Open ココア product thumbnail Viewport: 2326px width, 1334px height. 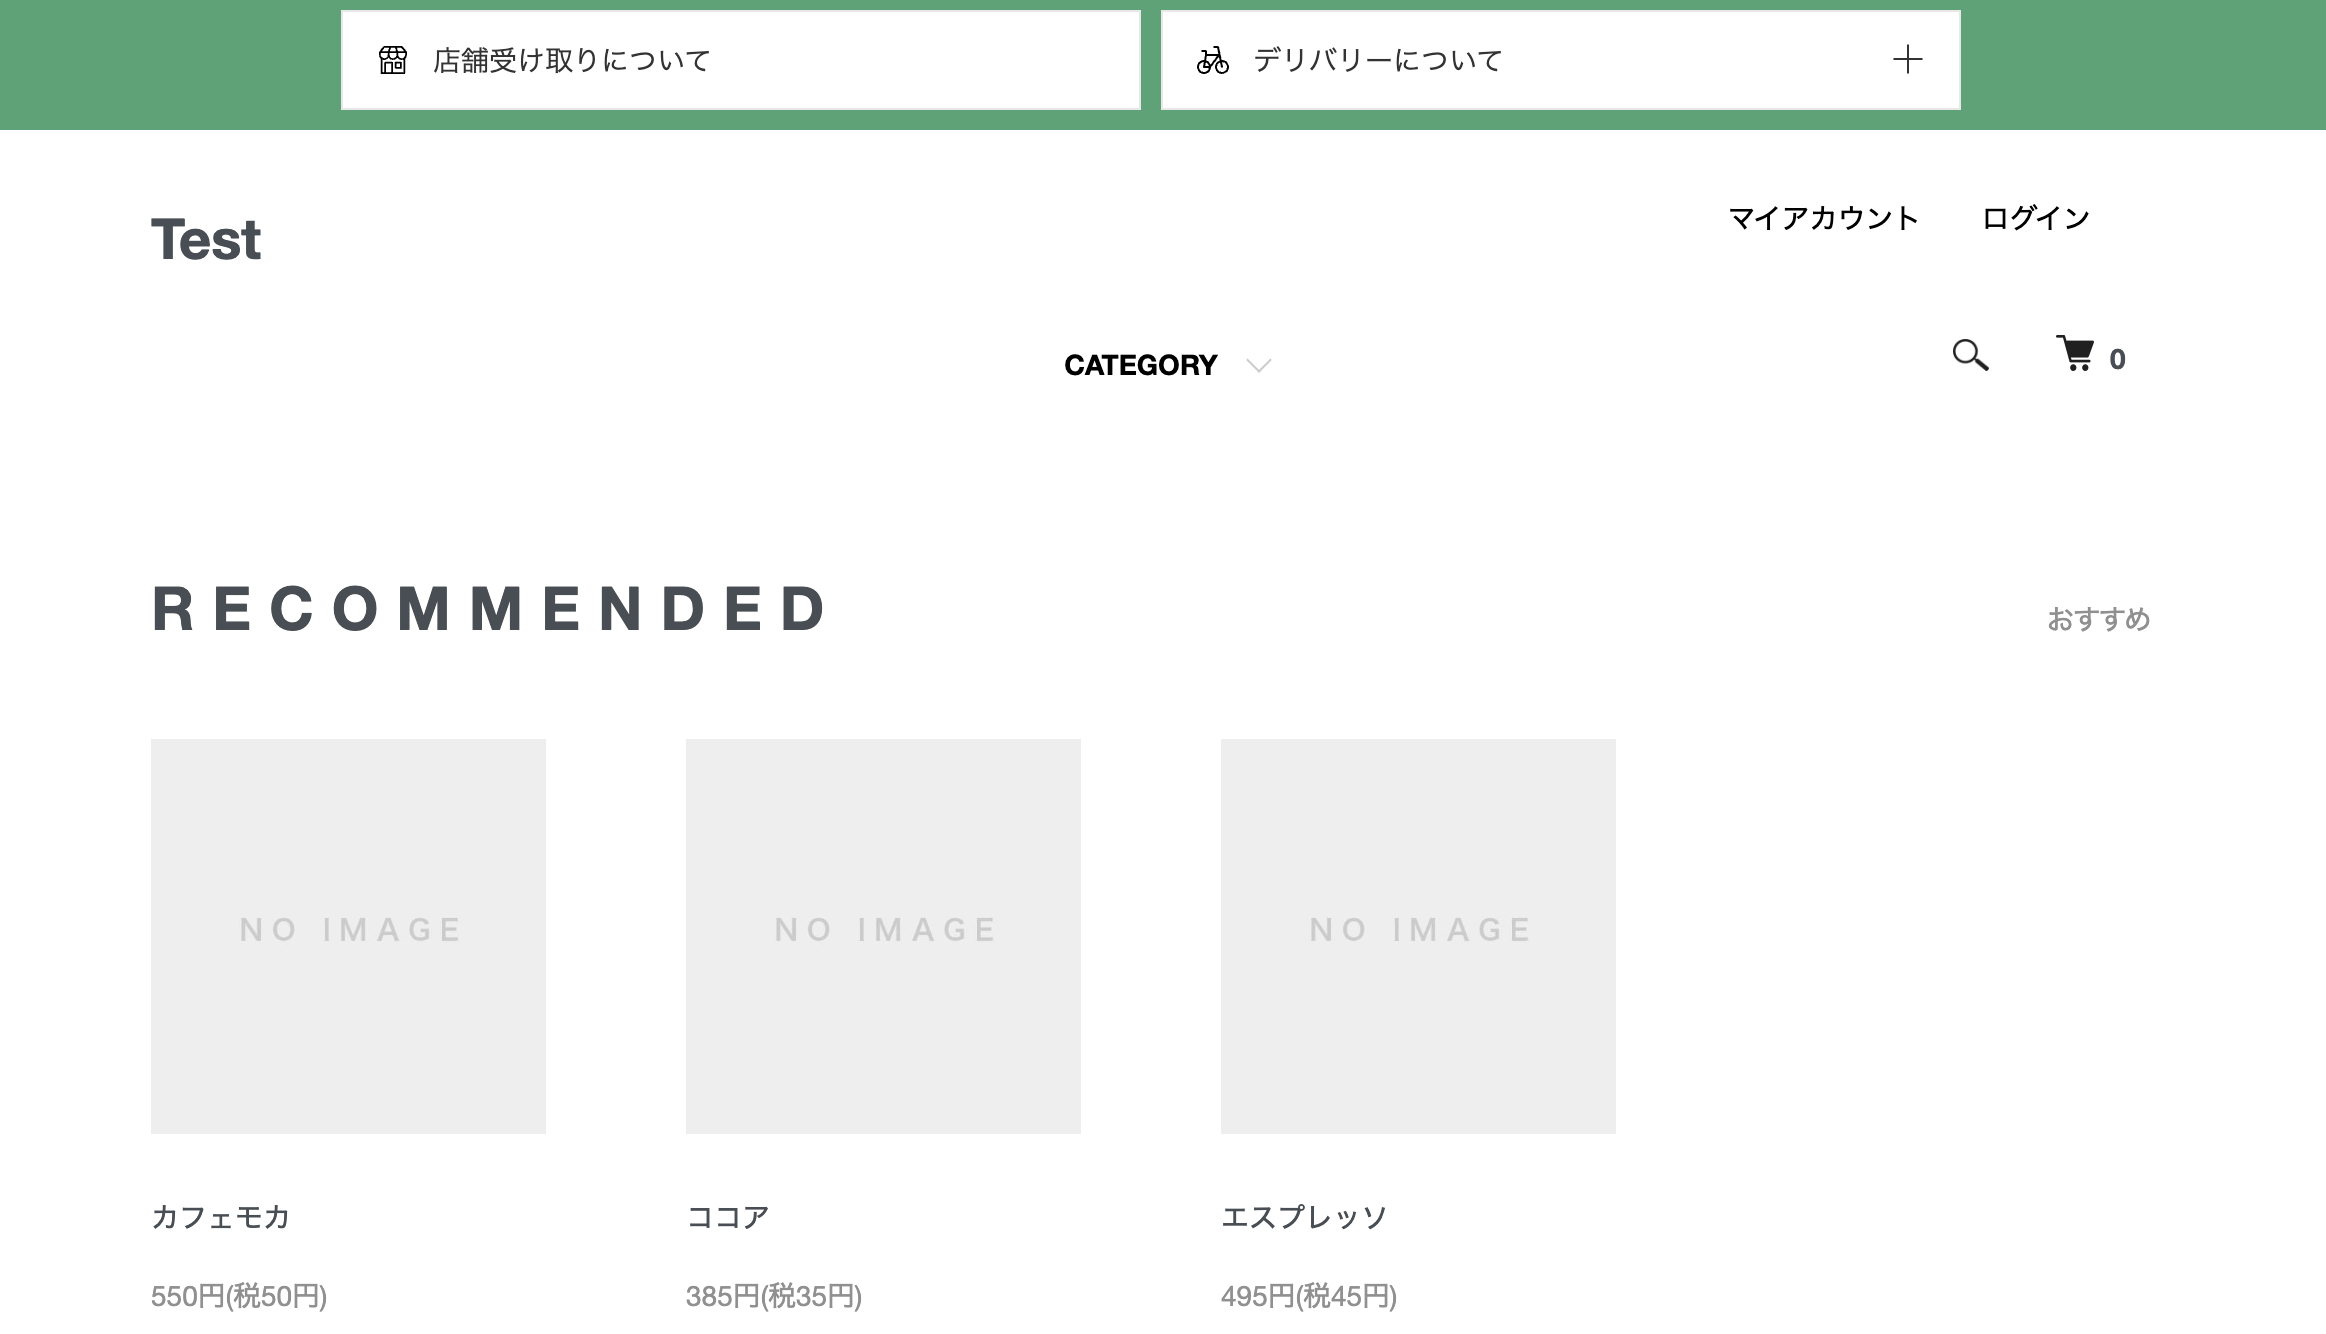point(883,936)
